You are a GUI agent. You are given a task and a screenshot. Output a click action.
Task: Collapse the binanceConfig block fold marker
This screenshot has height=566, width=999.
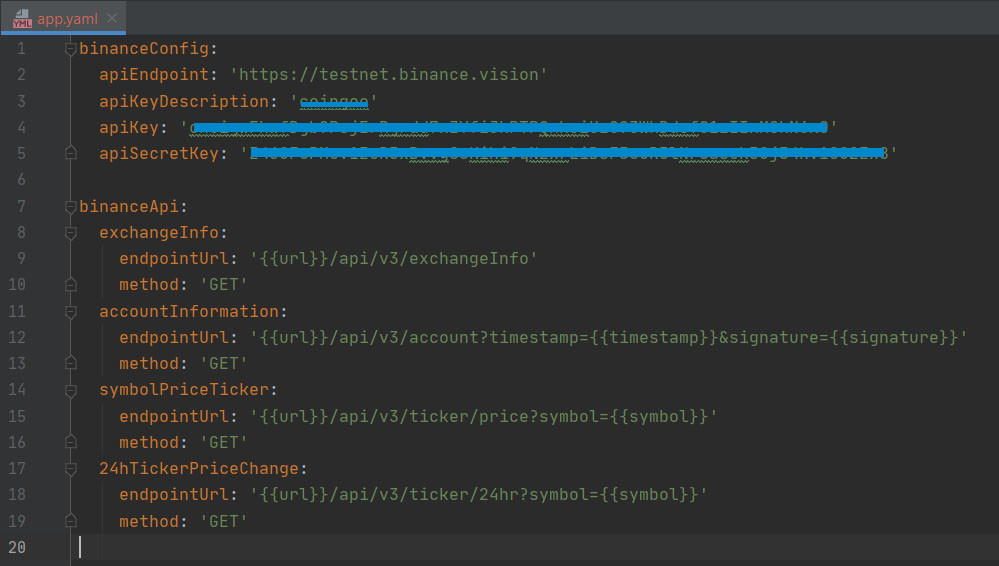pyautogui.click(x=71, y=49)
